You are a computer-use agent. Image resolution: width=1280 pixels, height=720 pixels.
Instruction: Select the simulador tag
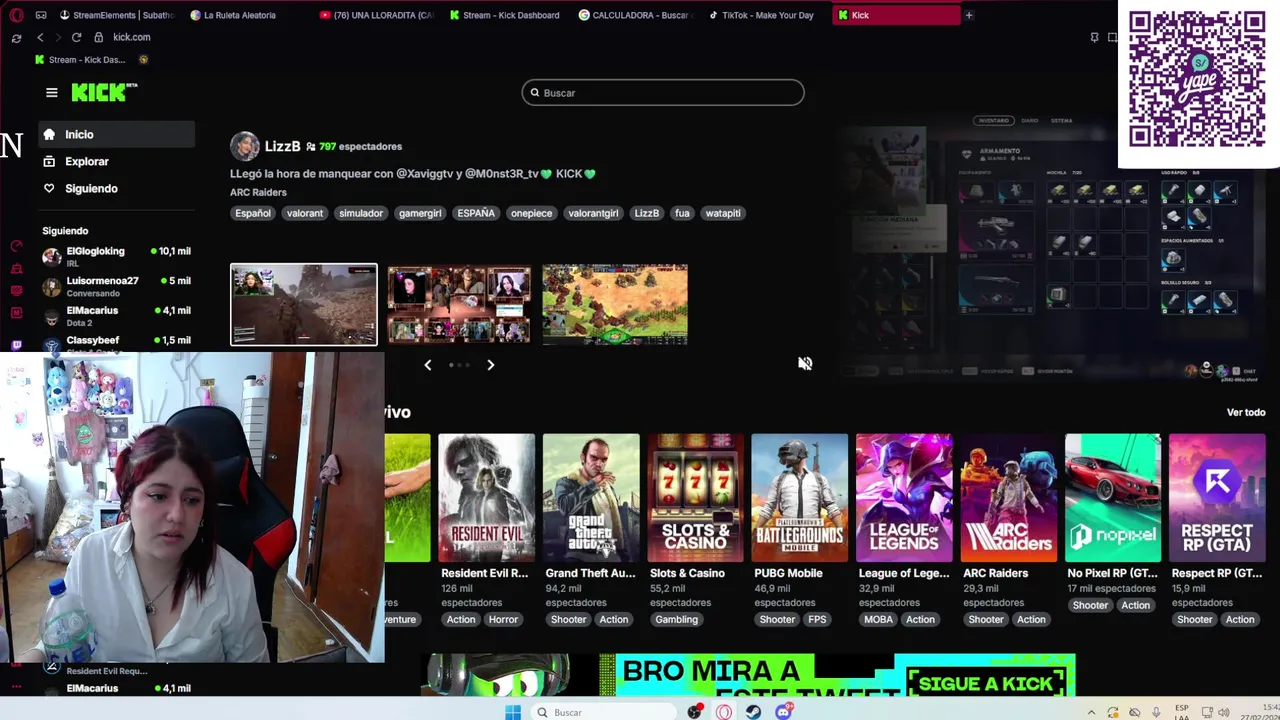[361, 213]
